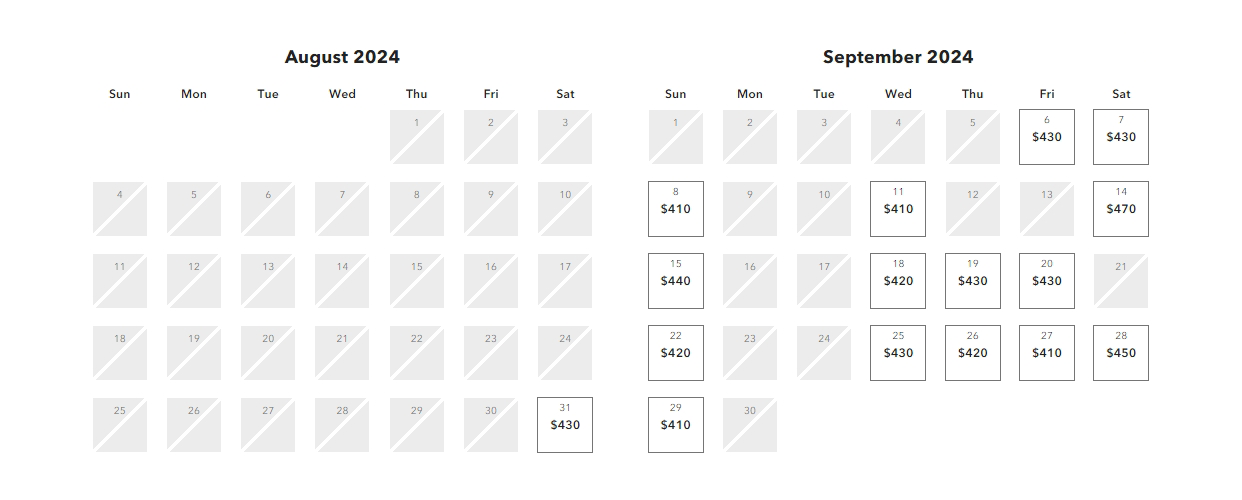Choose September 27 at $410

tap(1047, 353)
